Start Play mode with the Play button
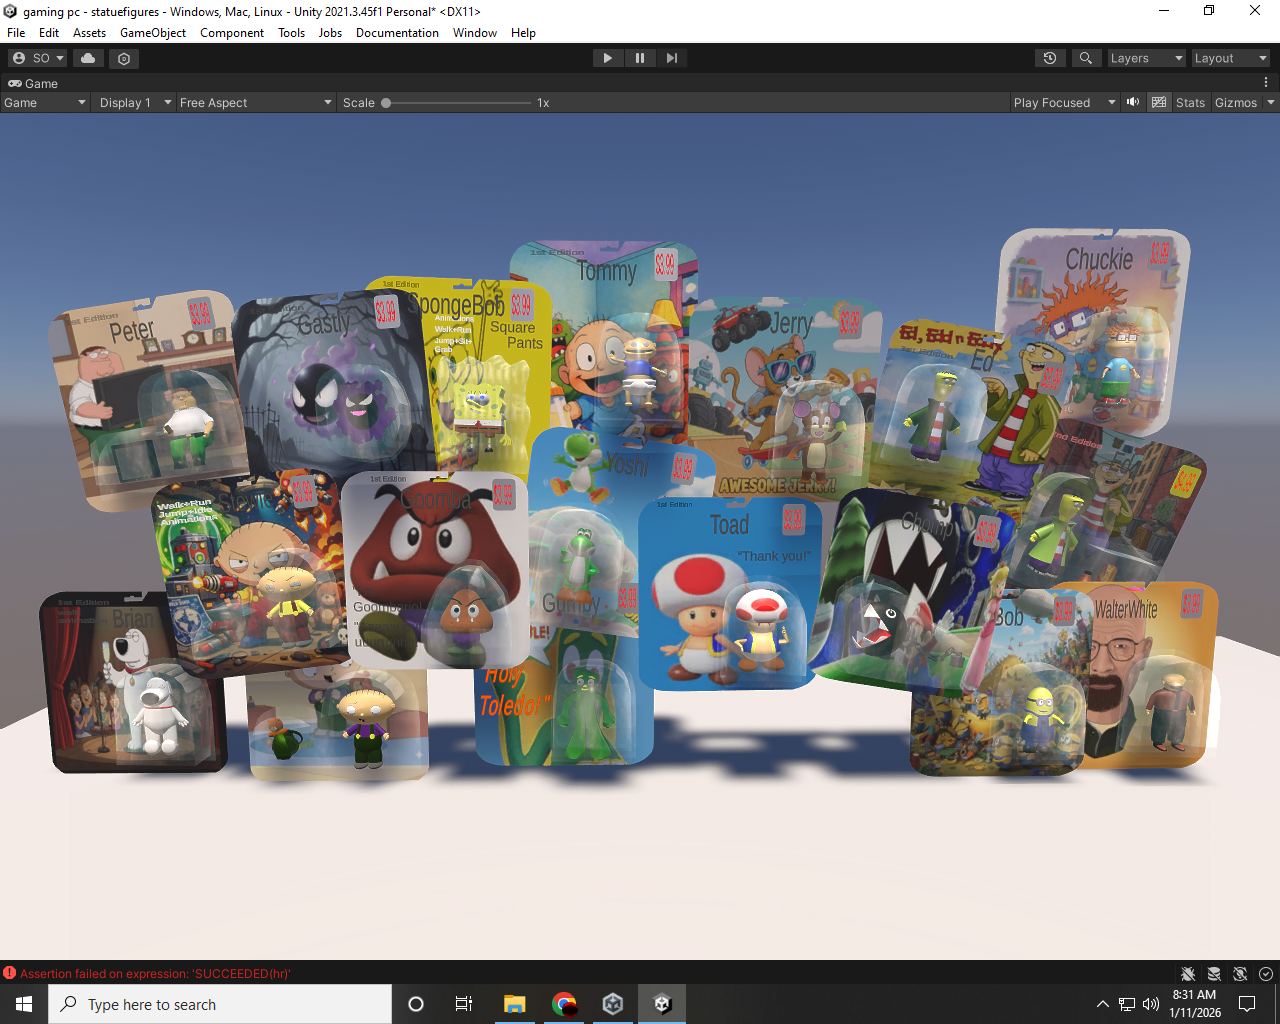 tap(607, 58)
